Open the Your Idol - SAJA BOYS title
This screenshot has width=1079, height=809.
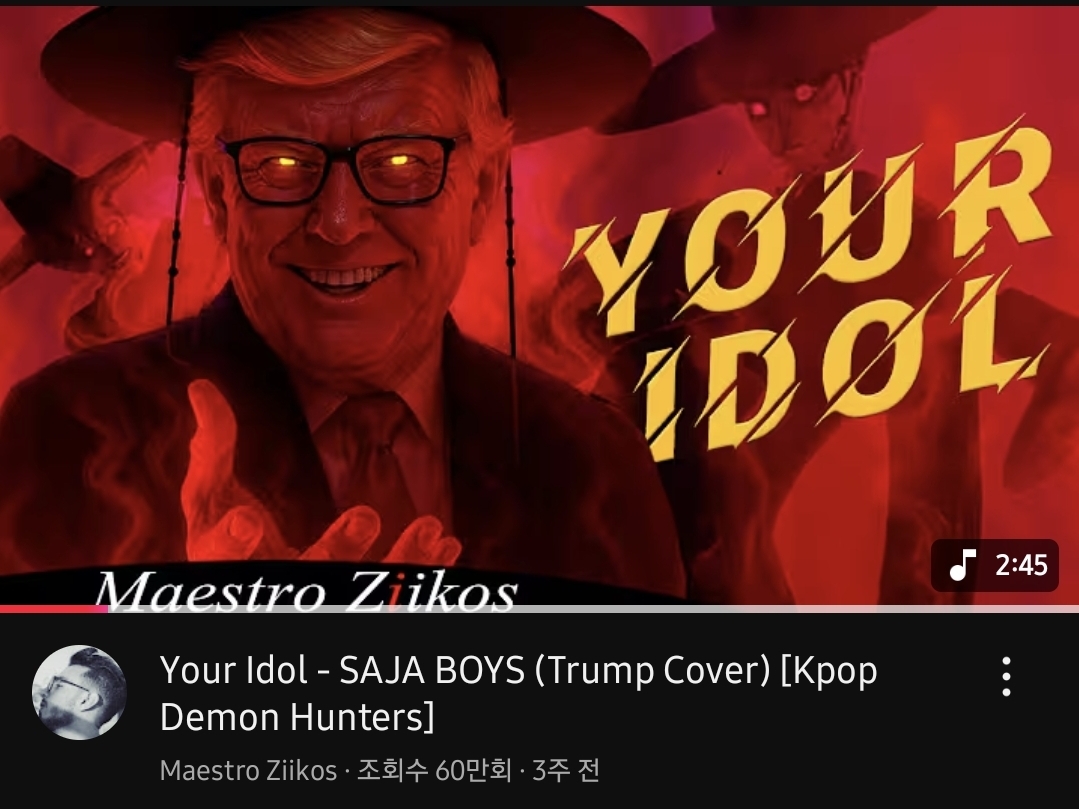(x=519, y=693)
